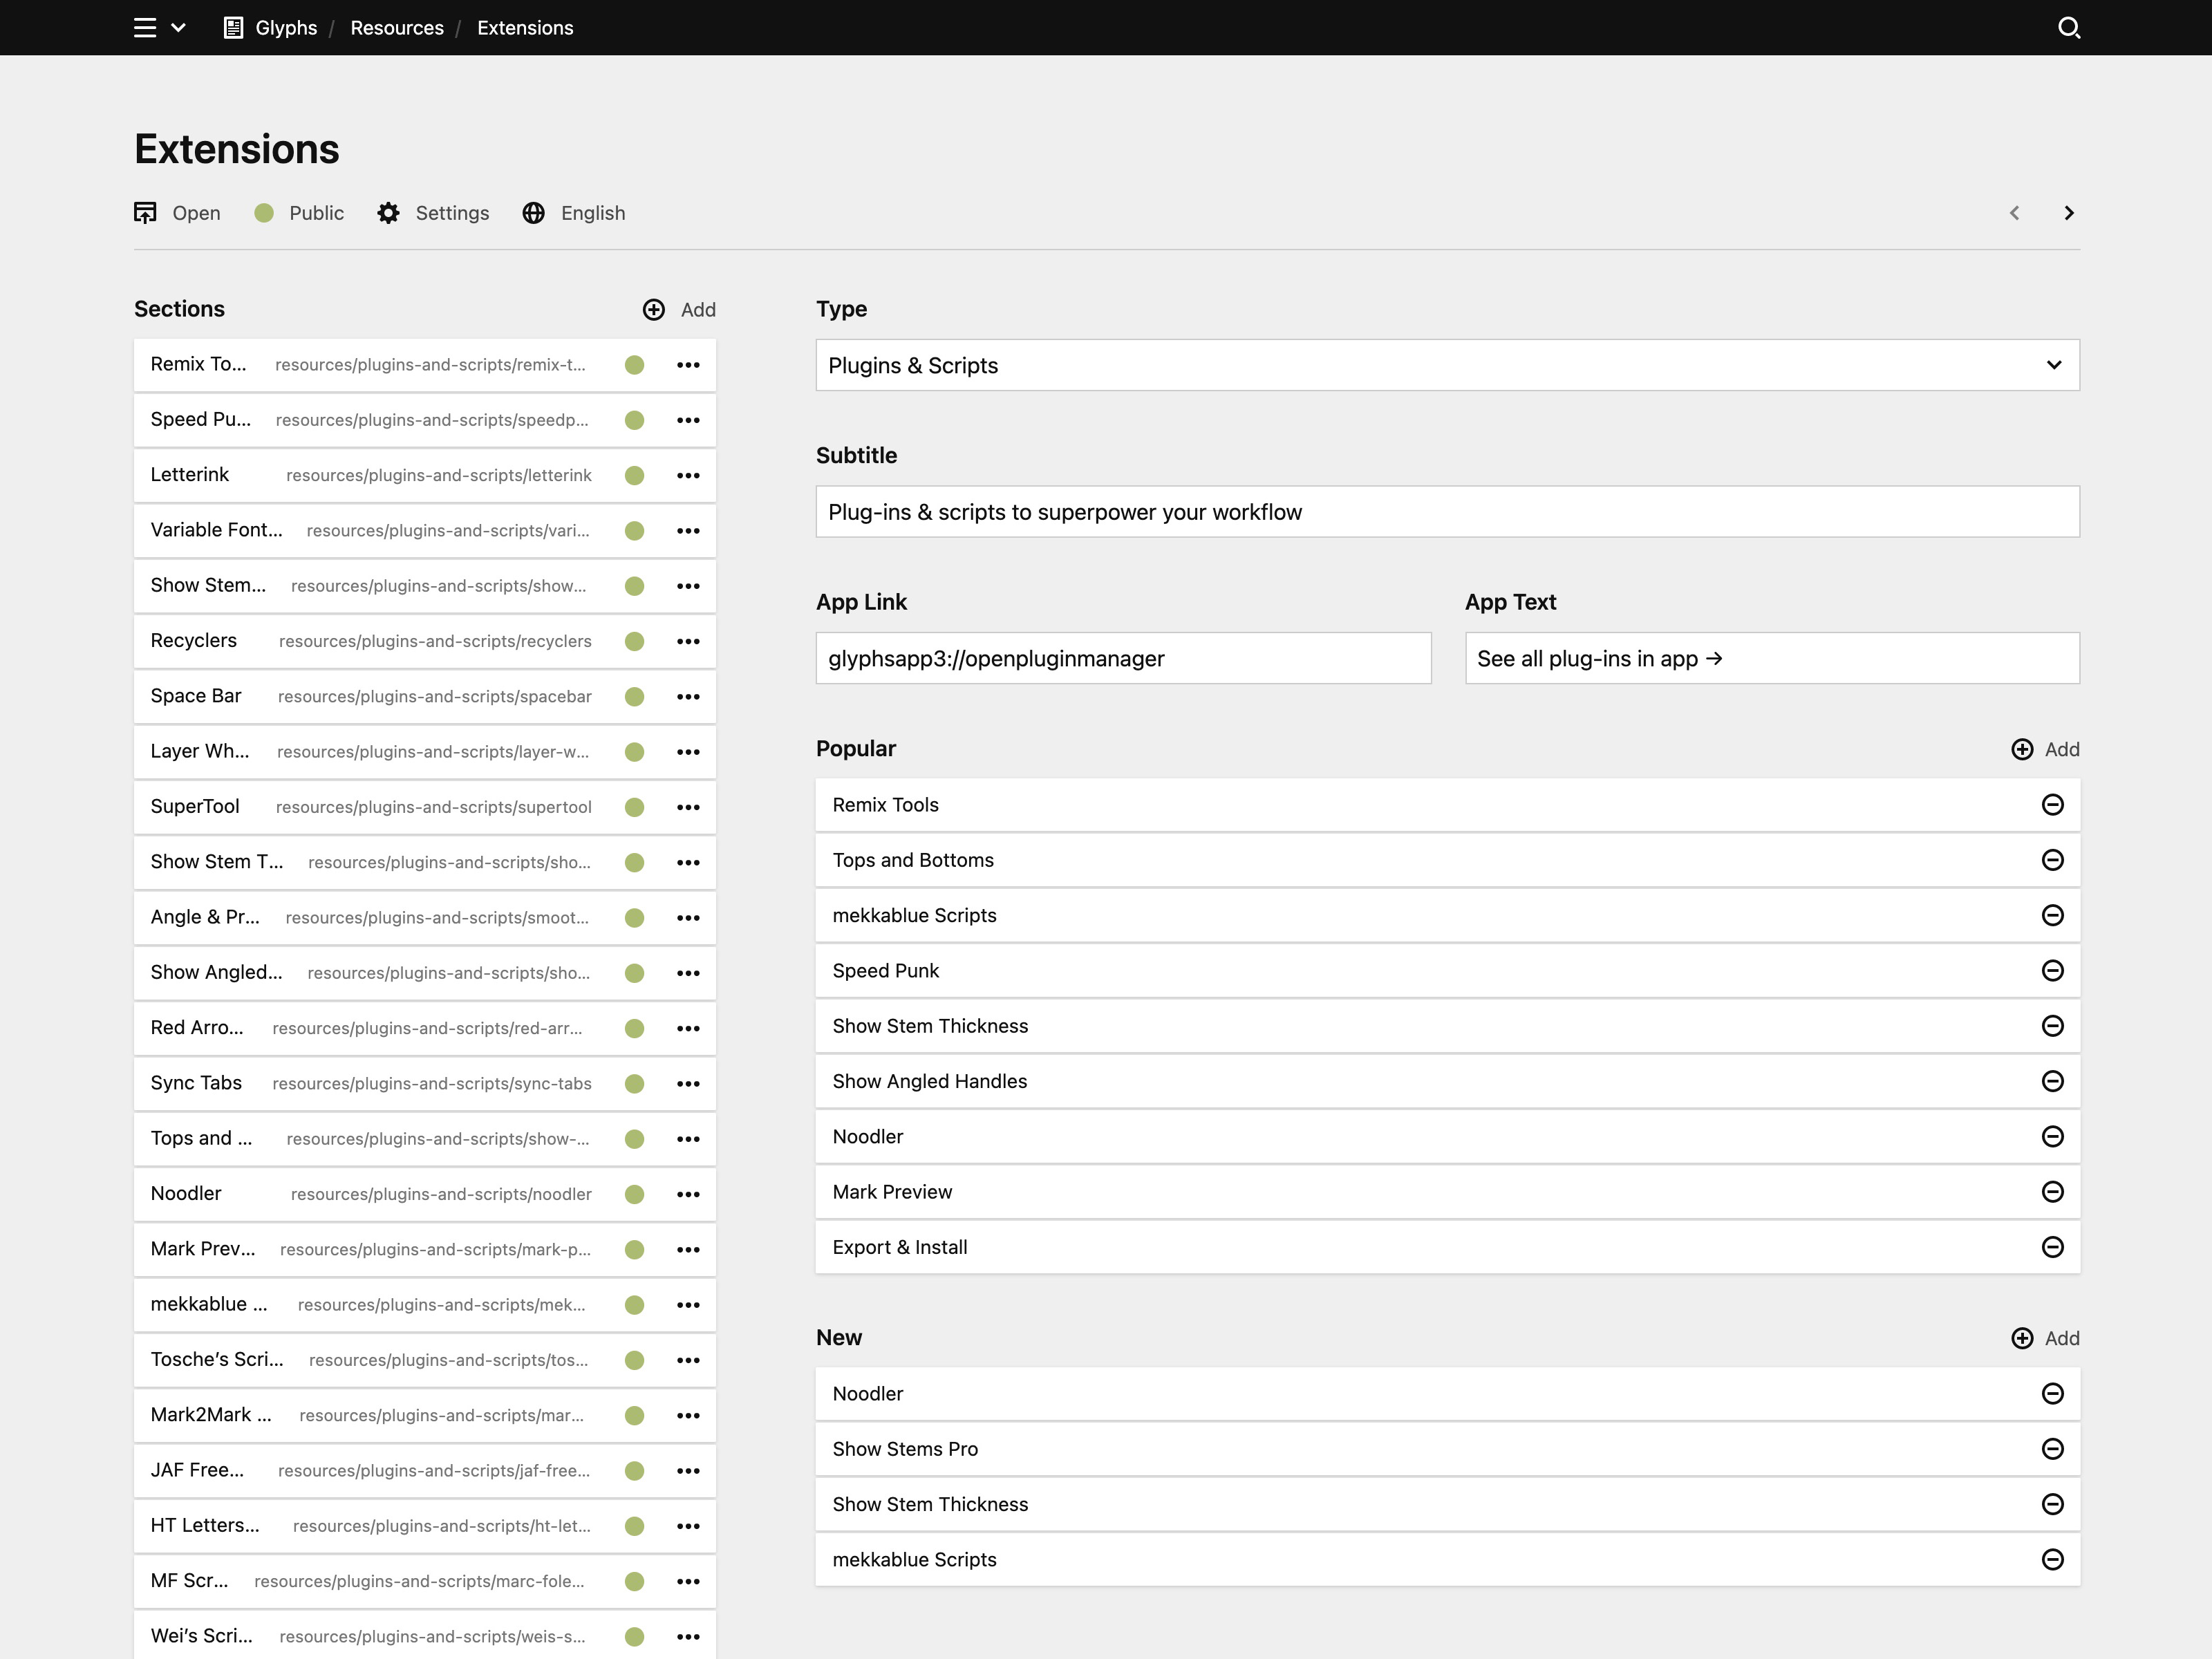Remove Show Stems Pro from New

(2052, 1449)
